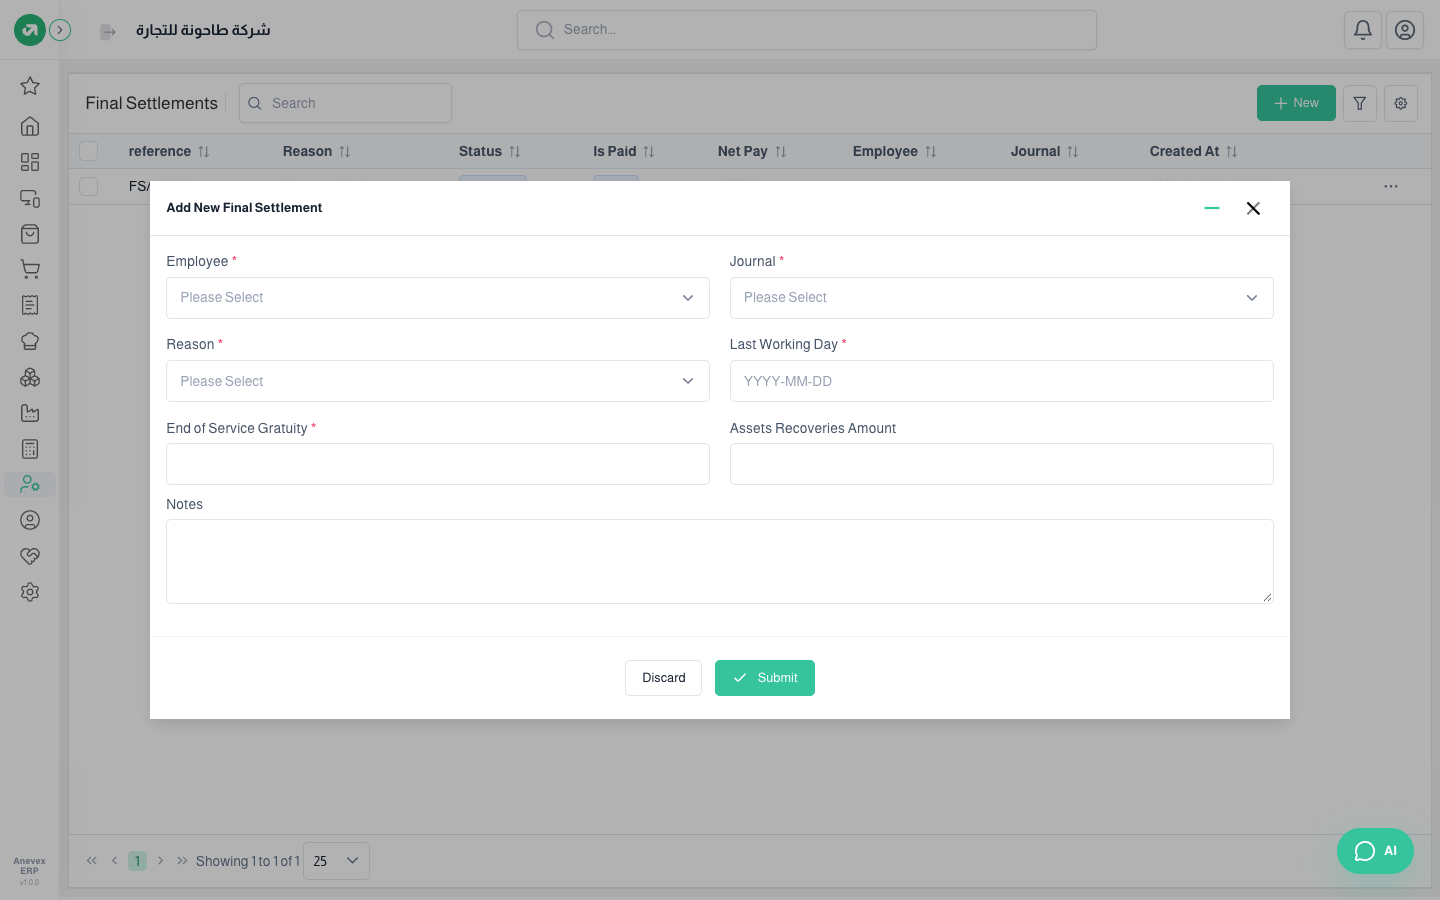
Task: Open the shopping bag icon in sidebar
Action: tap(30, 234)
